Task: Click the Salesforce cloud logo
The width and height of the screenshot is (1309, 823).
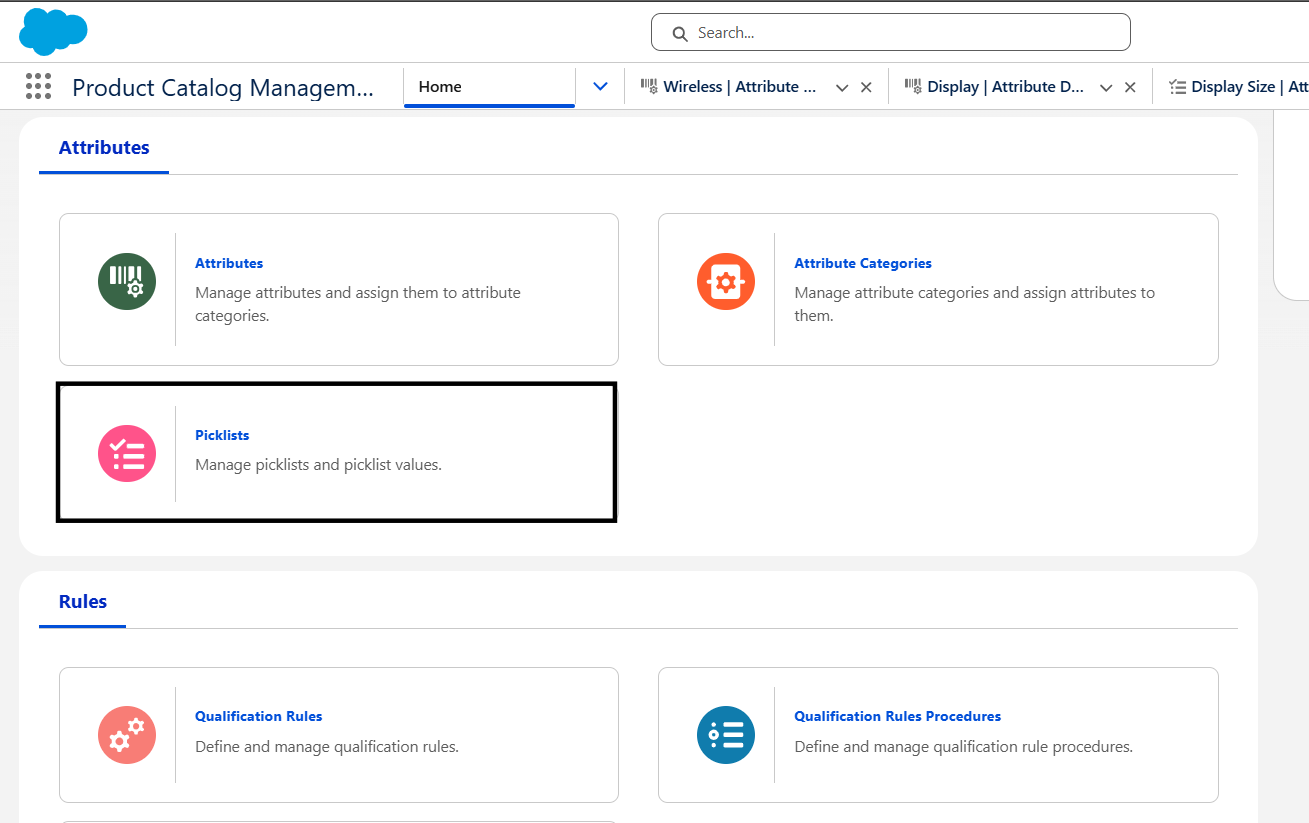Action: [53, 31]
